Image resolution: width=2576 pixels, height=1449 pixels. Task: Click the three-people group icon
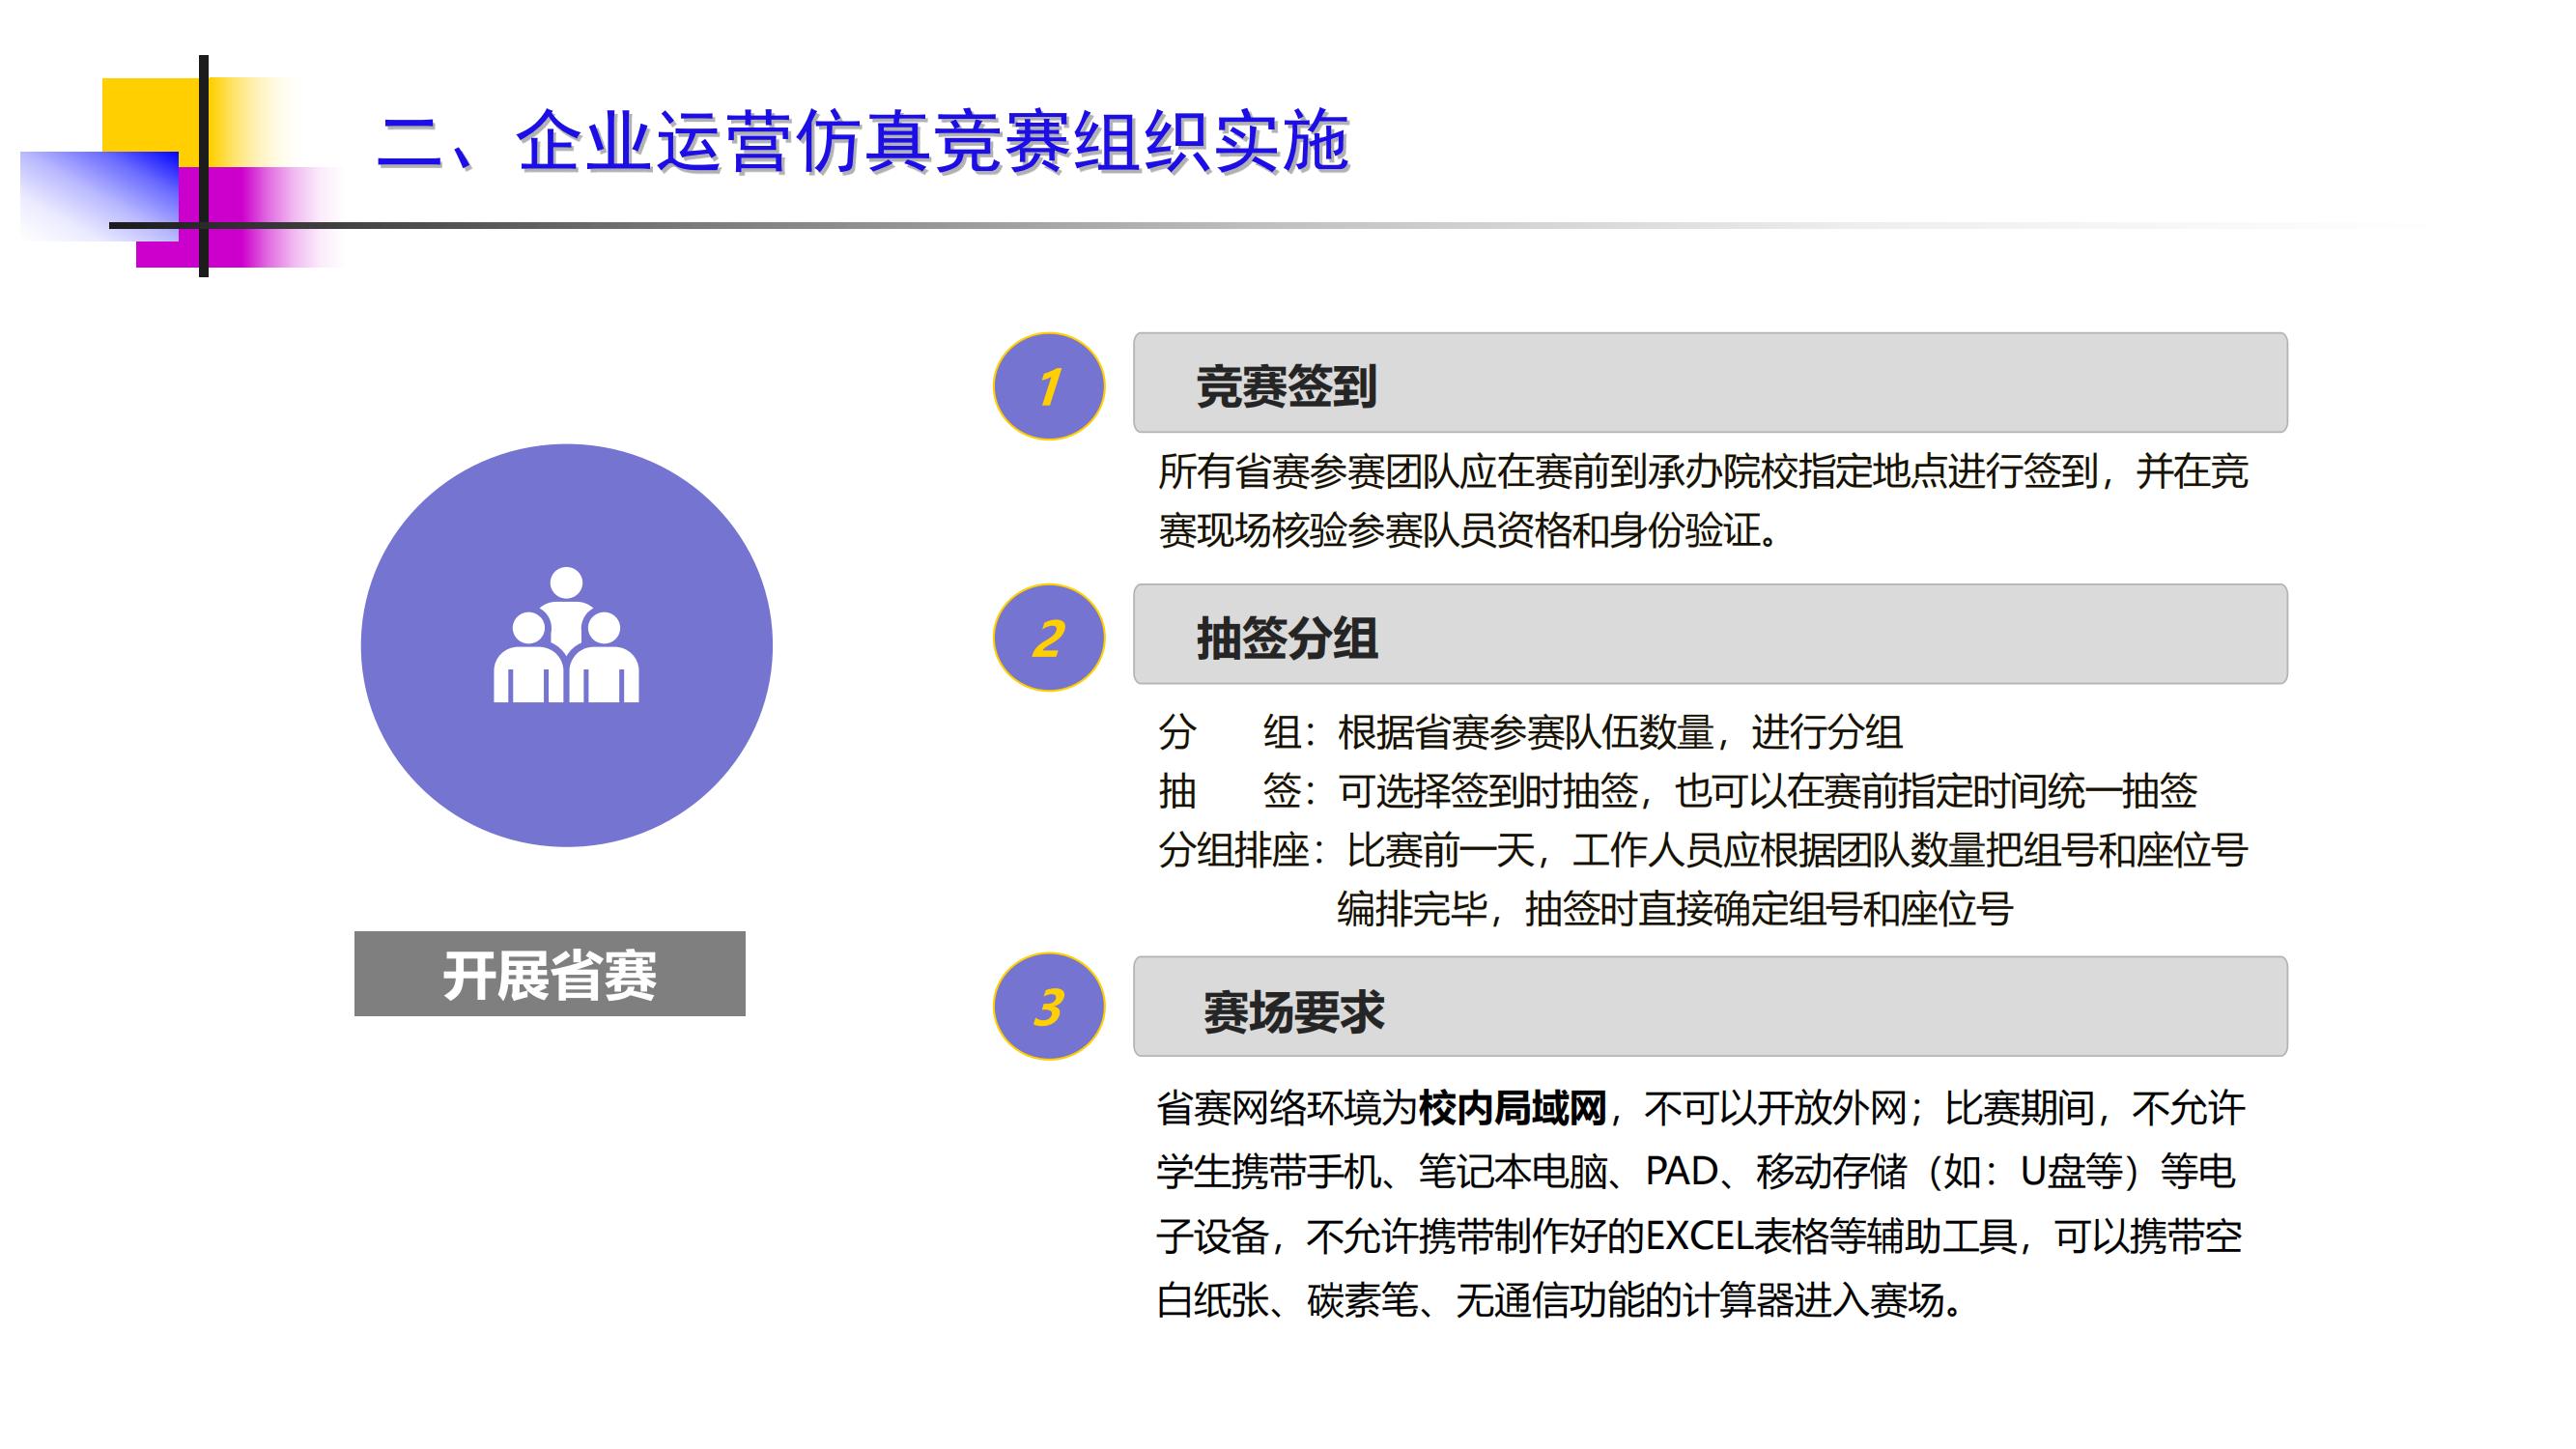566,635
